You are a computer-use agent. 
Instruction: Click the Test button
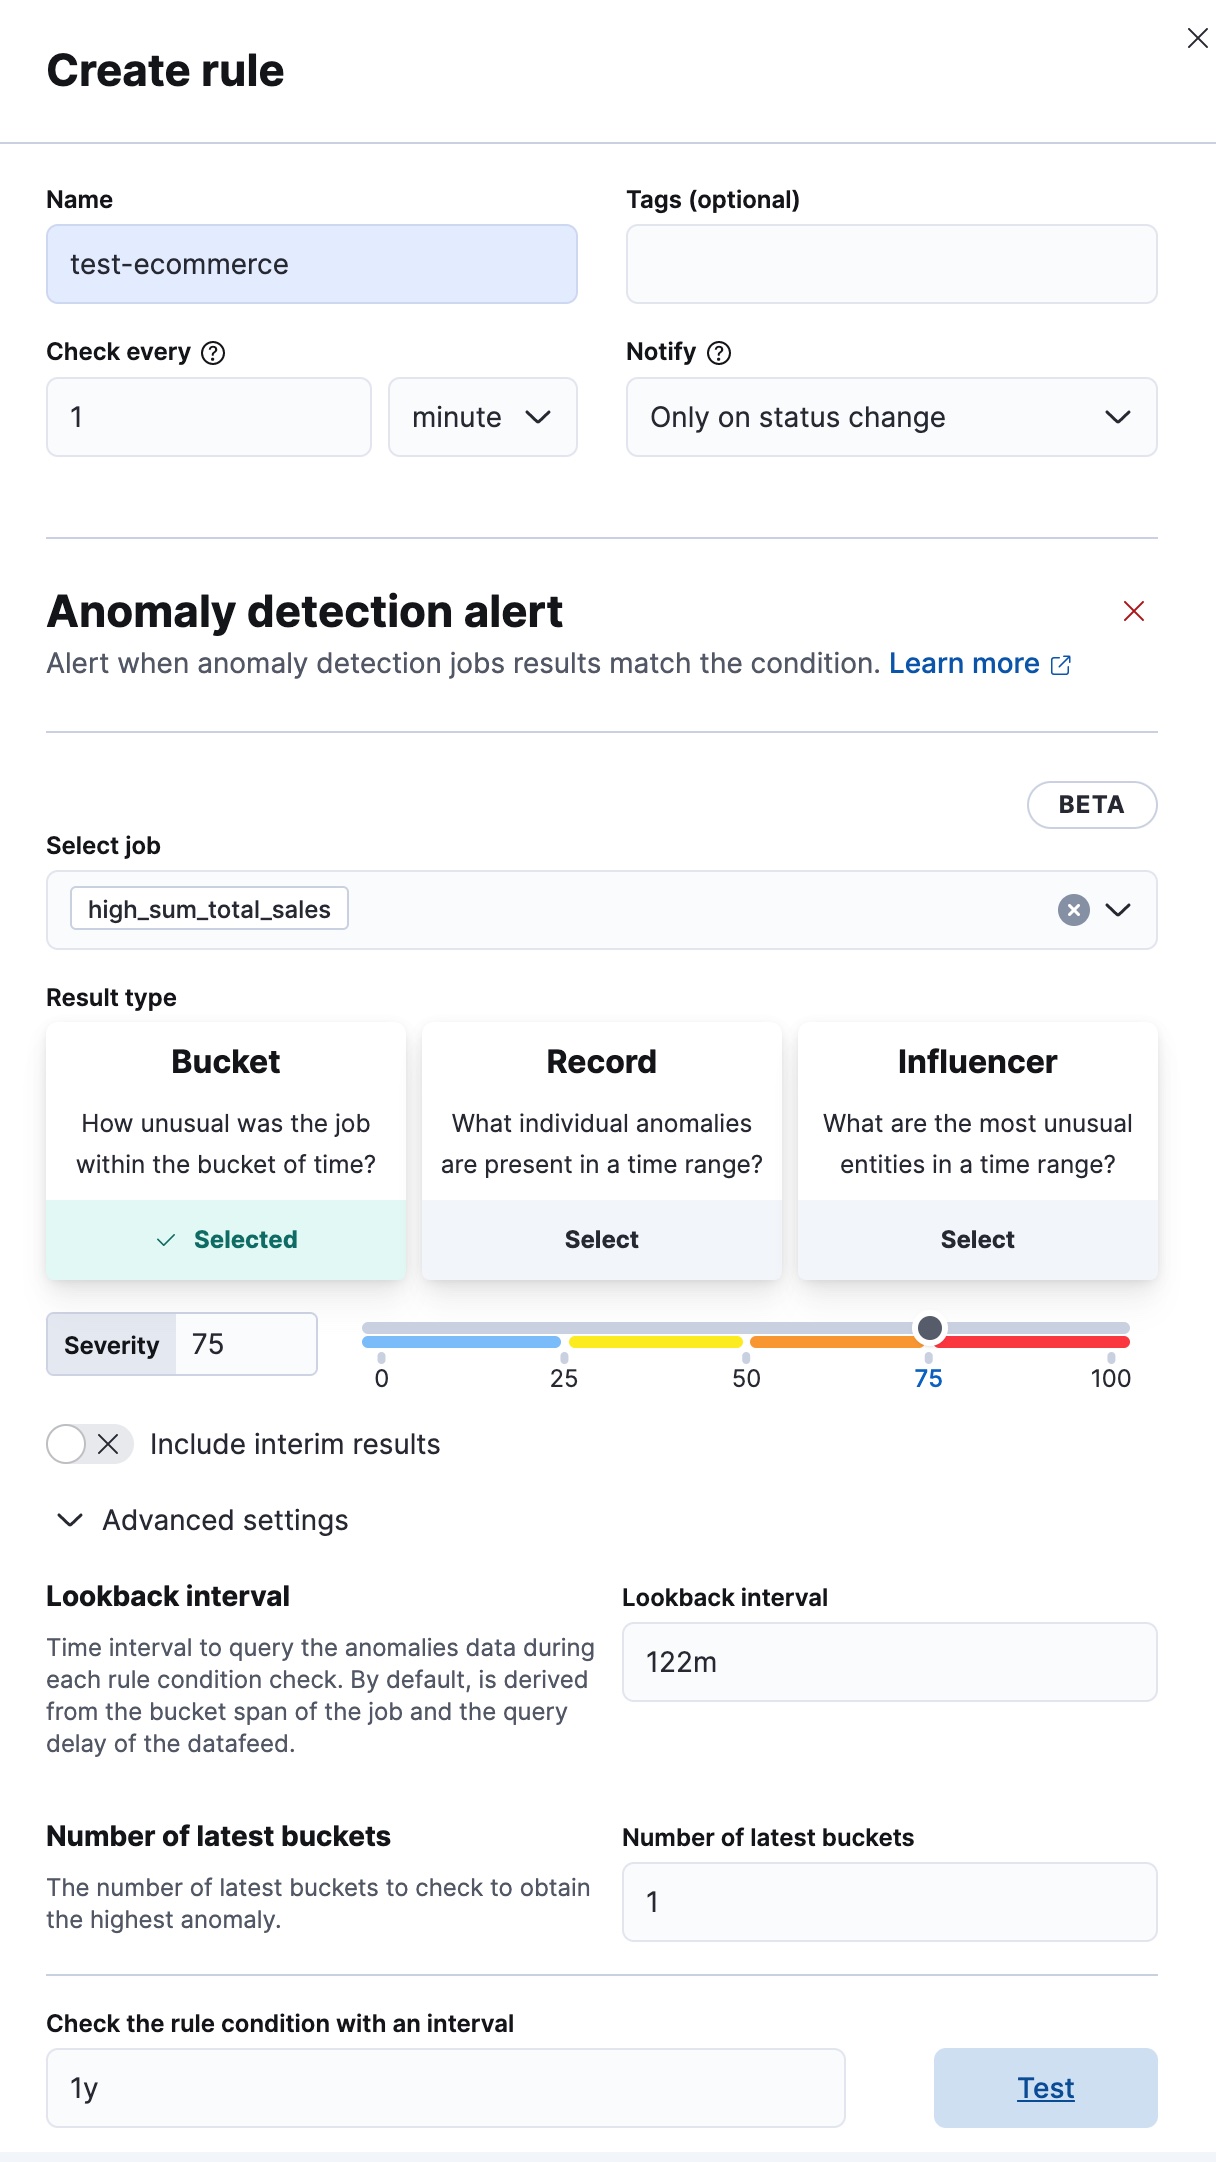click(1045, 2088)
